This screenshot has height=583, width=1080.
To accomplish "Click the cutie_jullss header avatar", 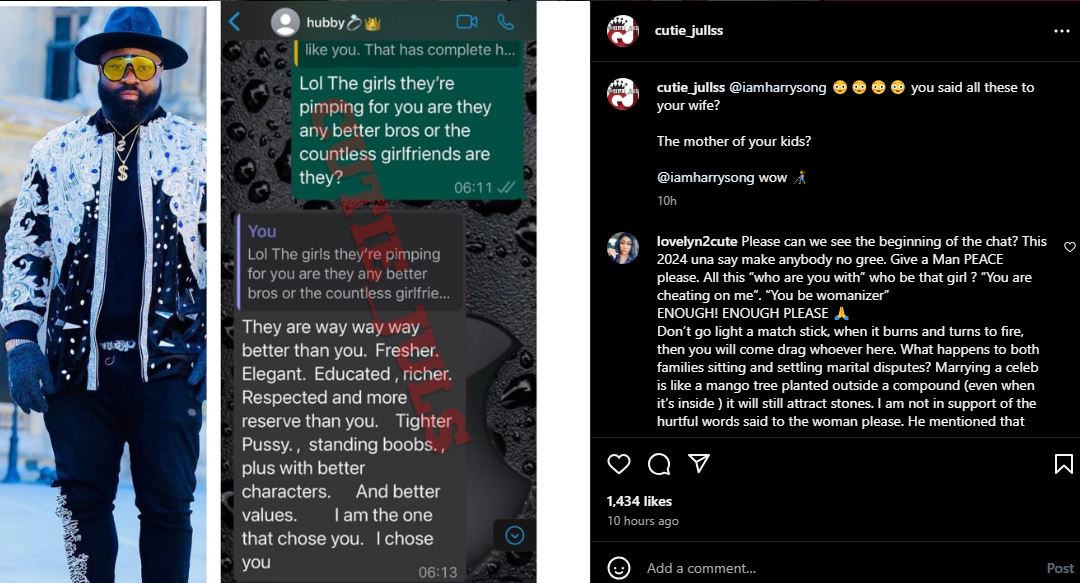I will tap(623, 30).
